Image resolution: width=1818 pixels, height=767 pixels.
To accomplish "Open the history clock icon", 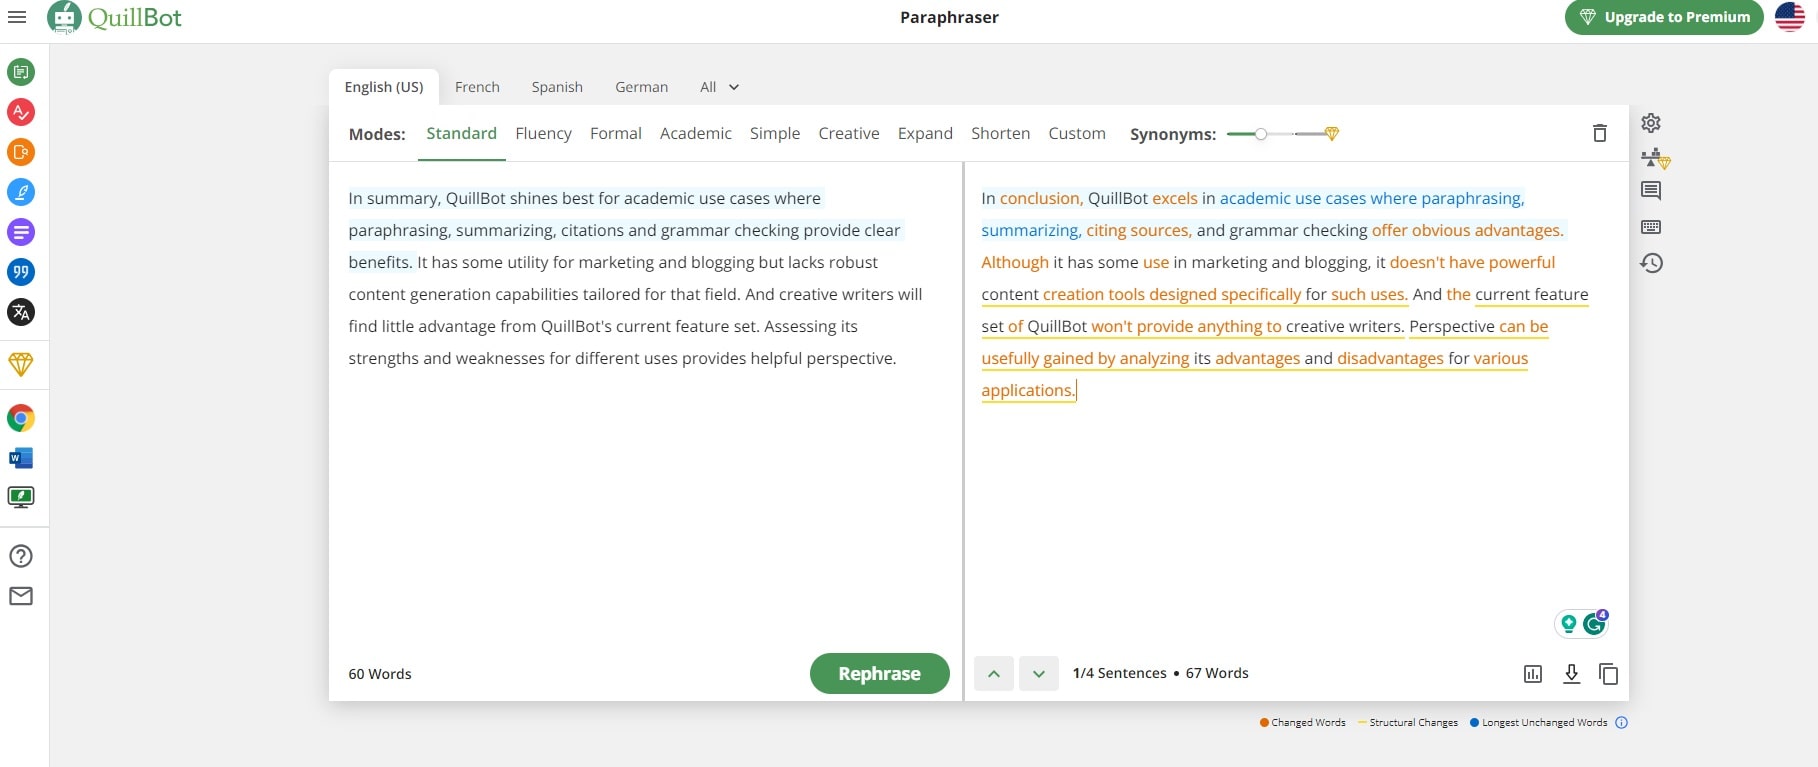I will point(1651,263).
